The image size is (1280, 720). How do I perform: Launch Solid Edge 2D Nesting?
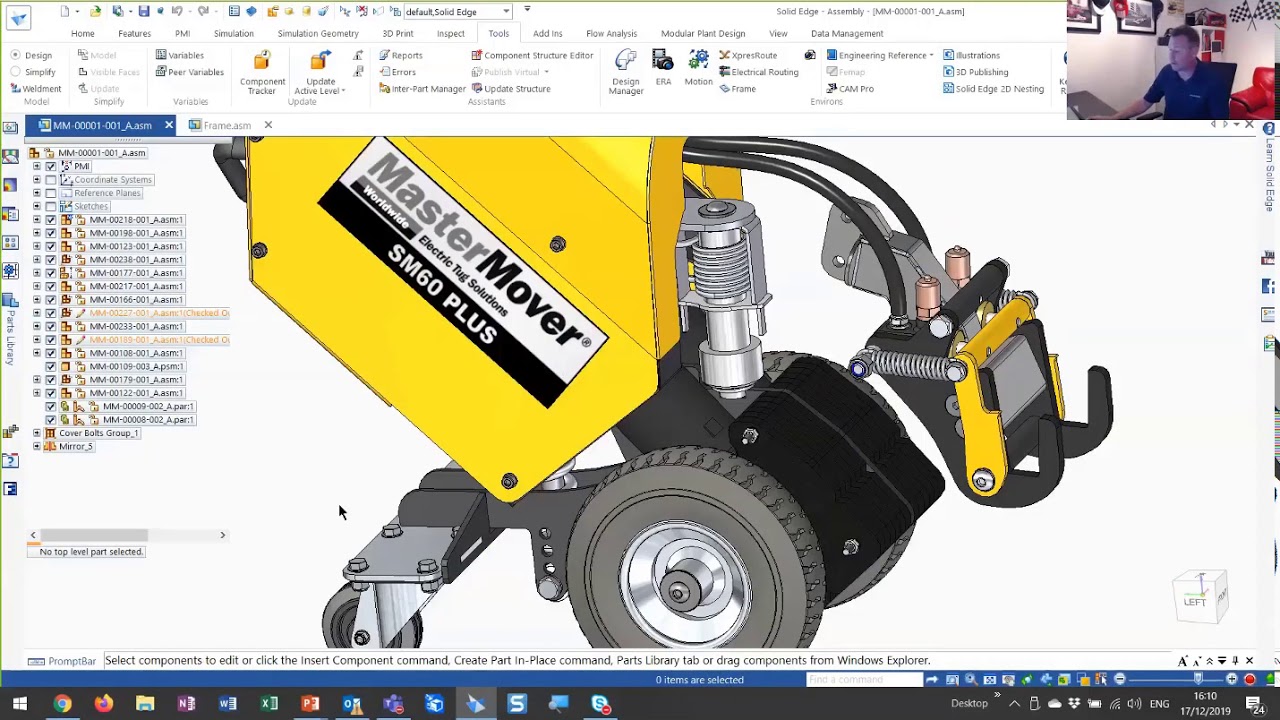[993, 89]
